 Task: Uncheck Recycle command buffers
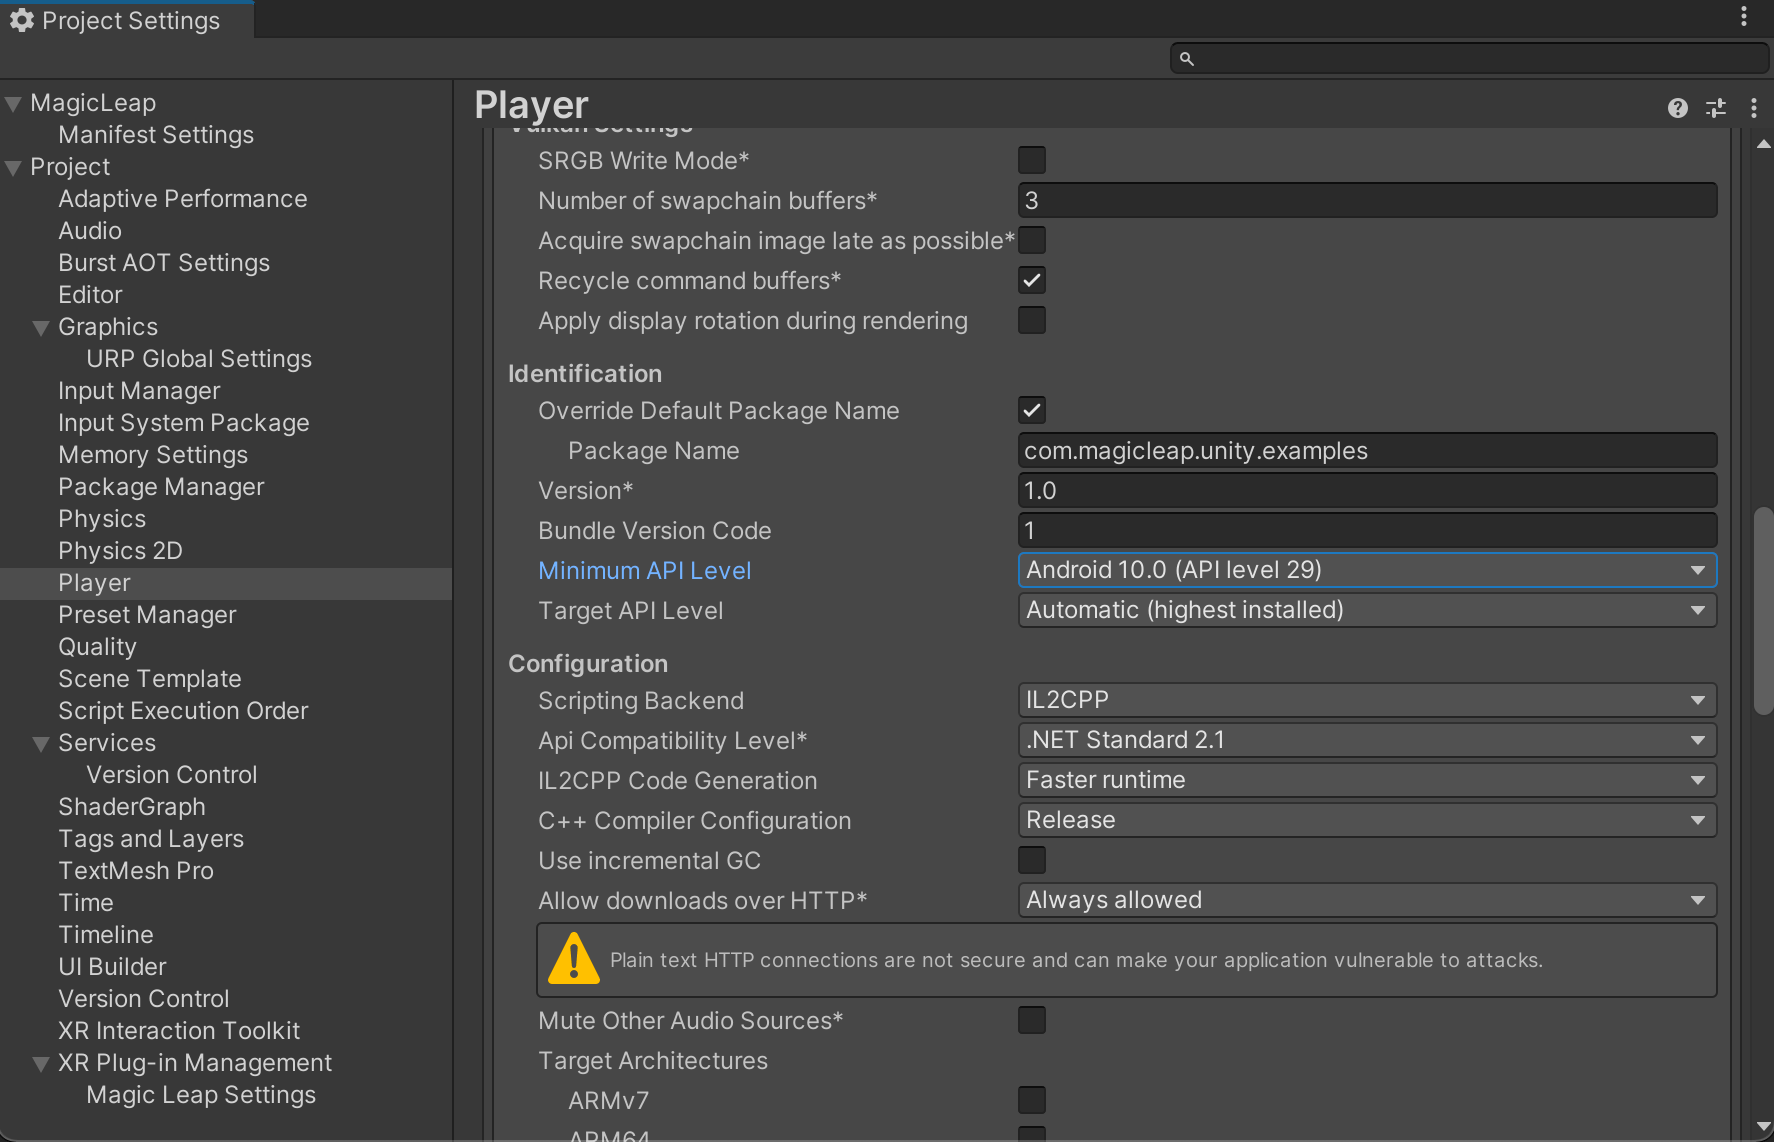click(1032, 280)
